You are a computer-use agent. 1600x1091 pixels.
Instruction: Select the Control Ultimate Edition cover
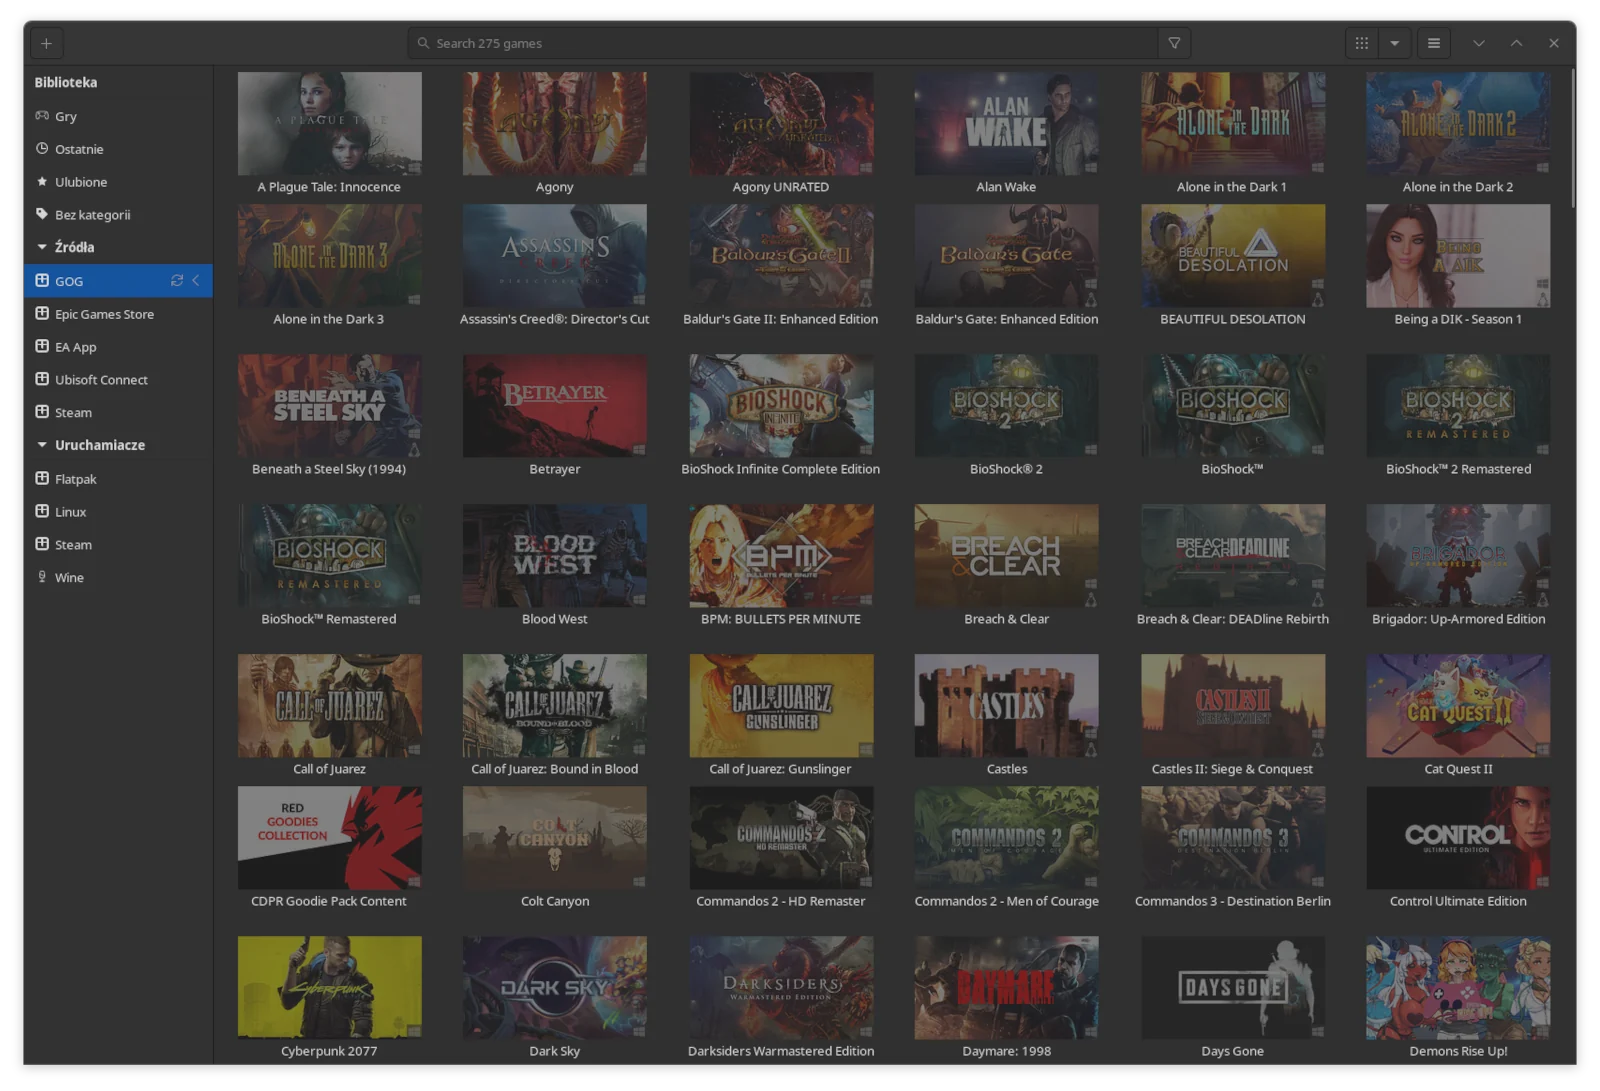(1458, 838)
